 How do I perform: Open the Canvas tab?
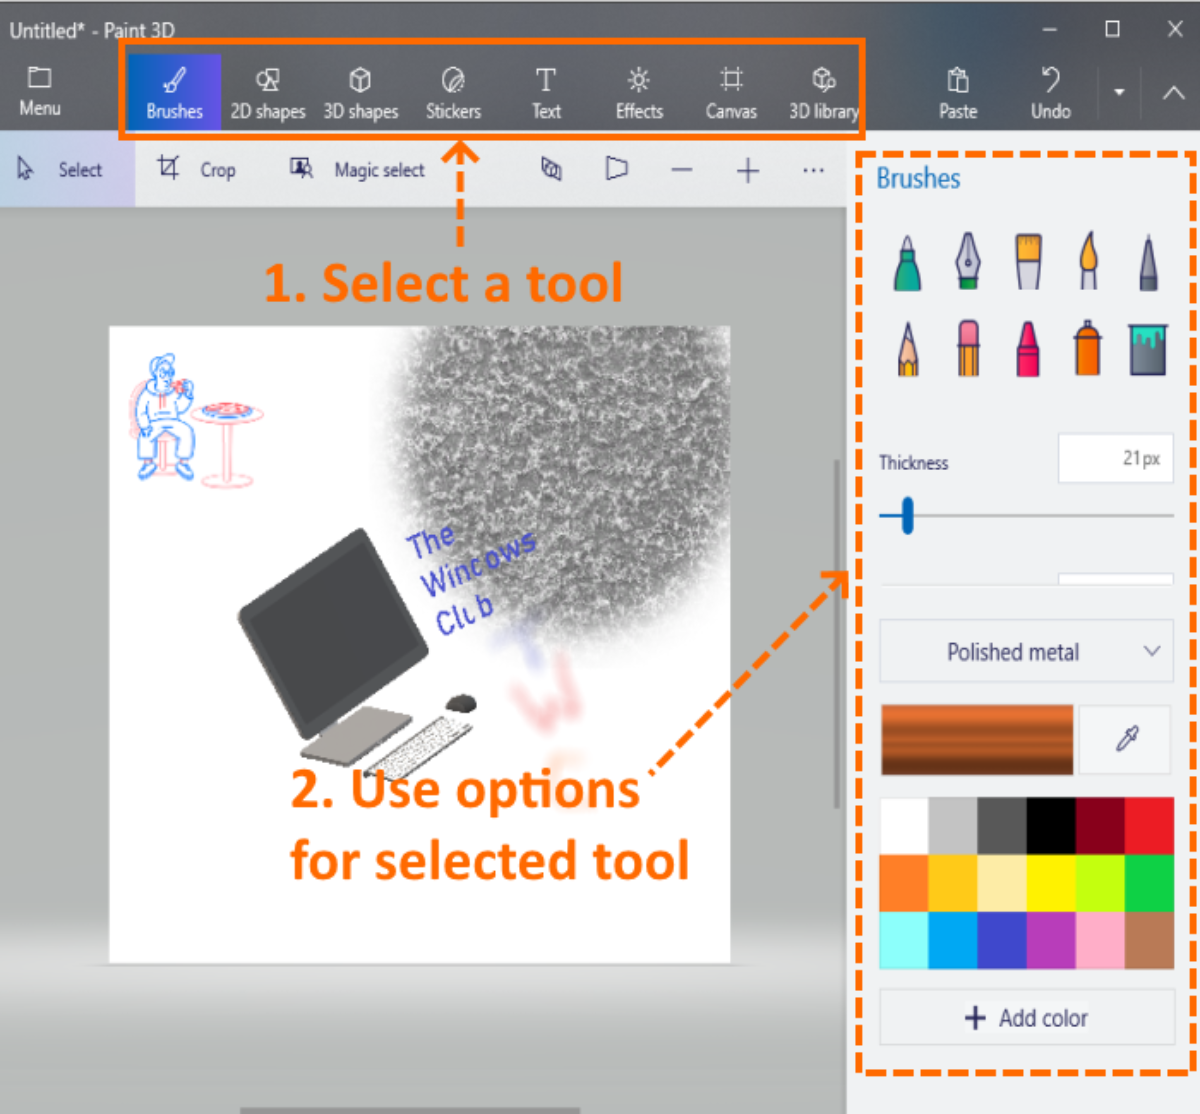click(x=731, y=93)
